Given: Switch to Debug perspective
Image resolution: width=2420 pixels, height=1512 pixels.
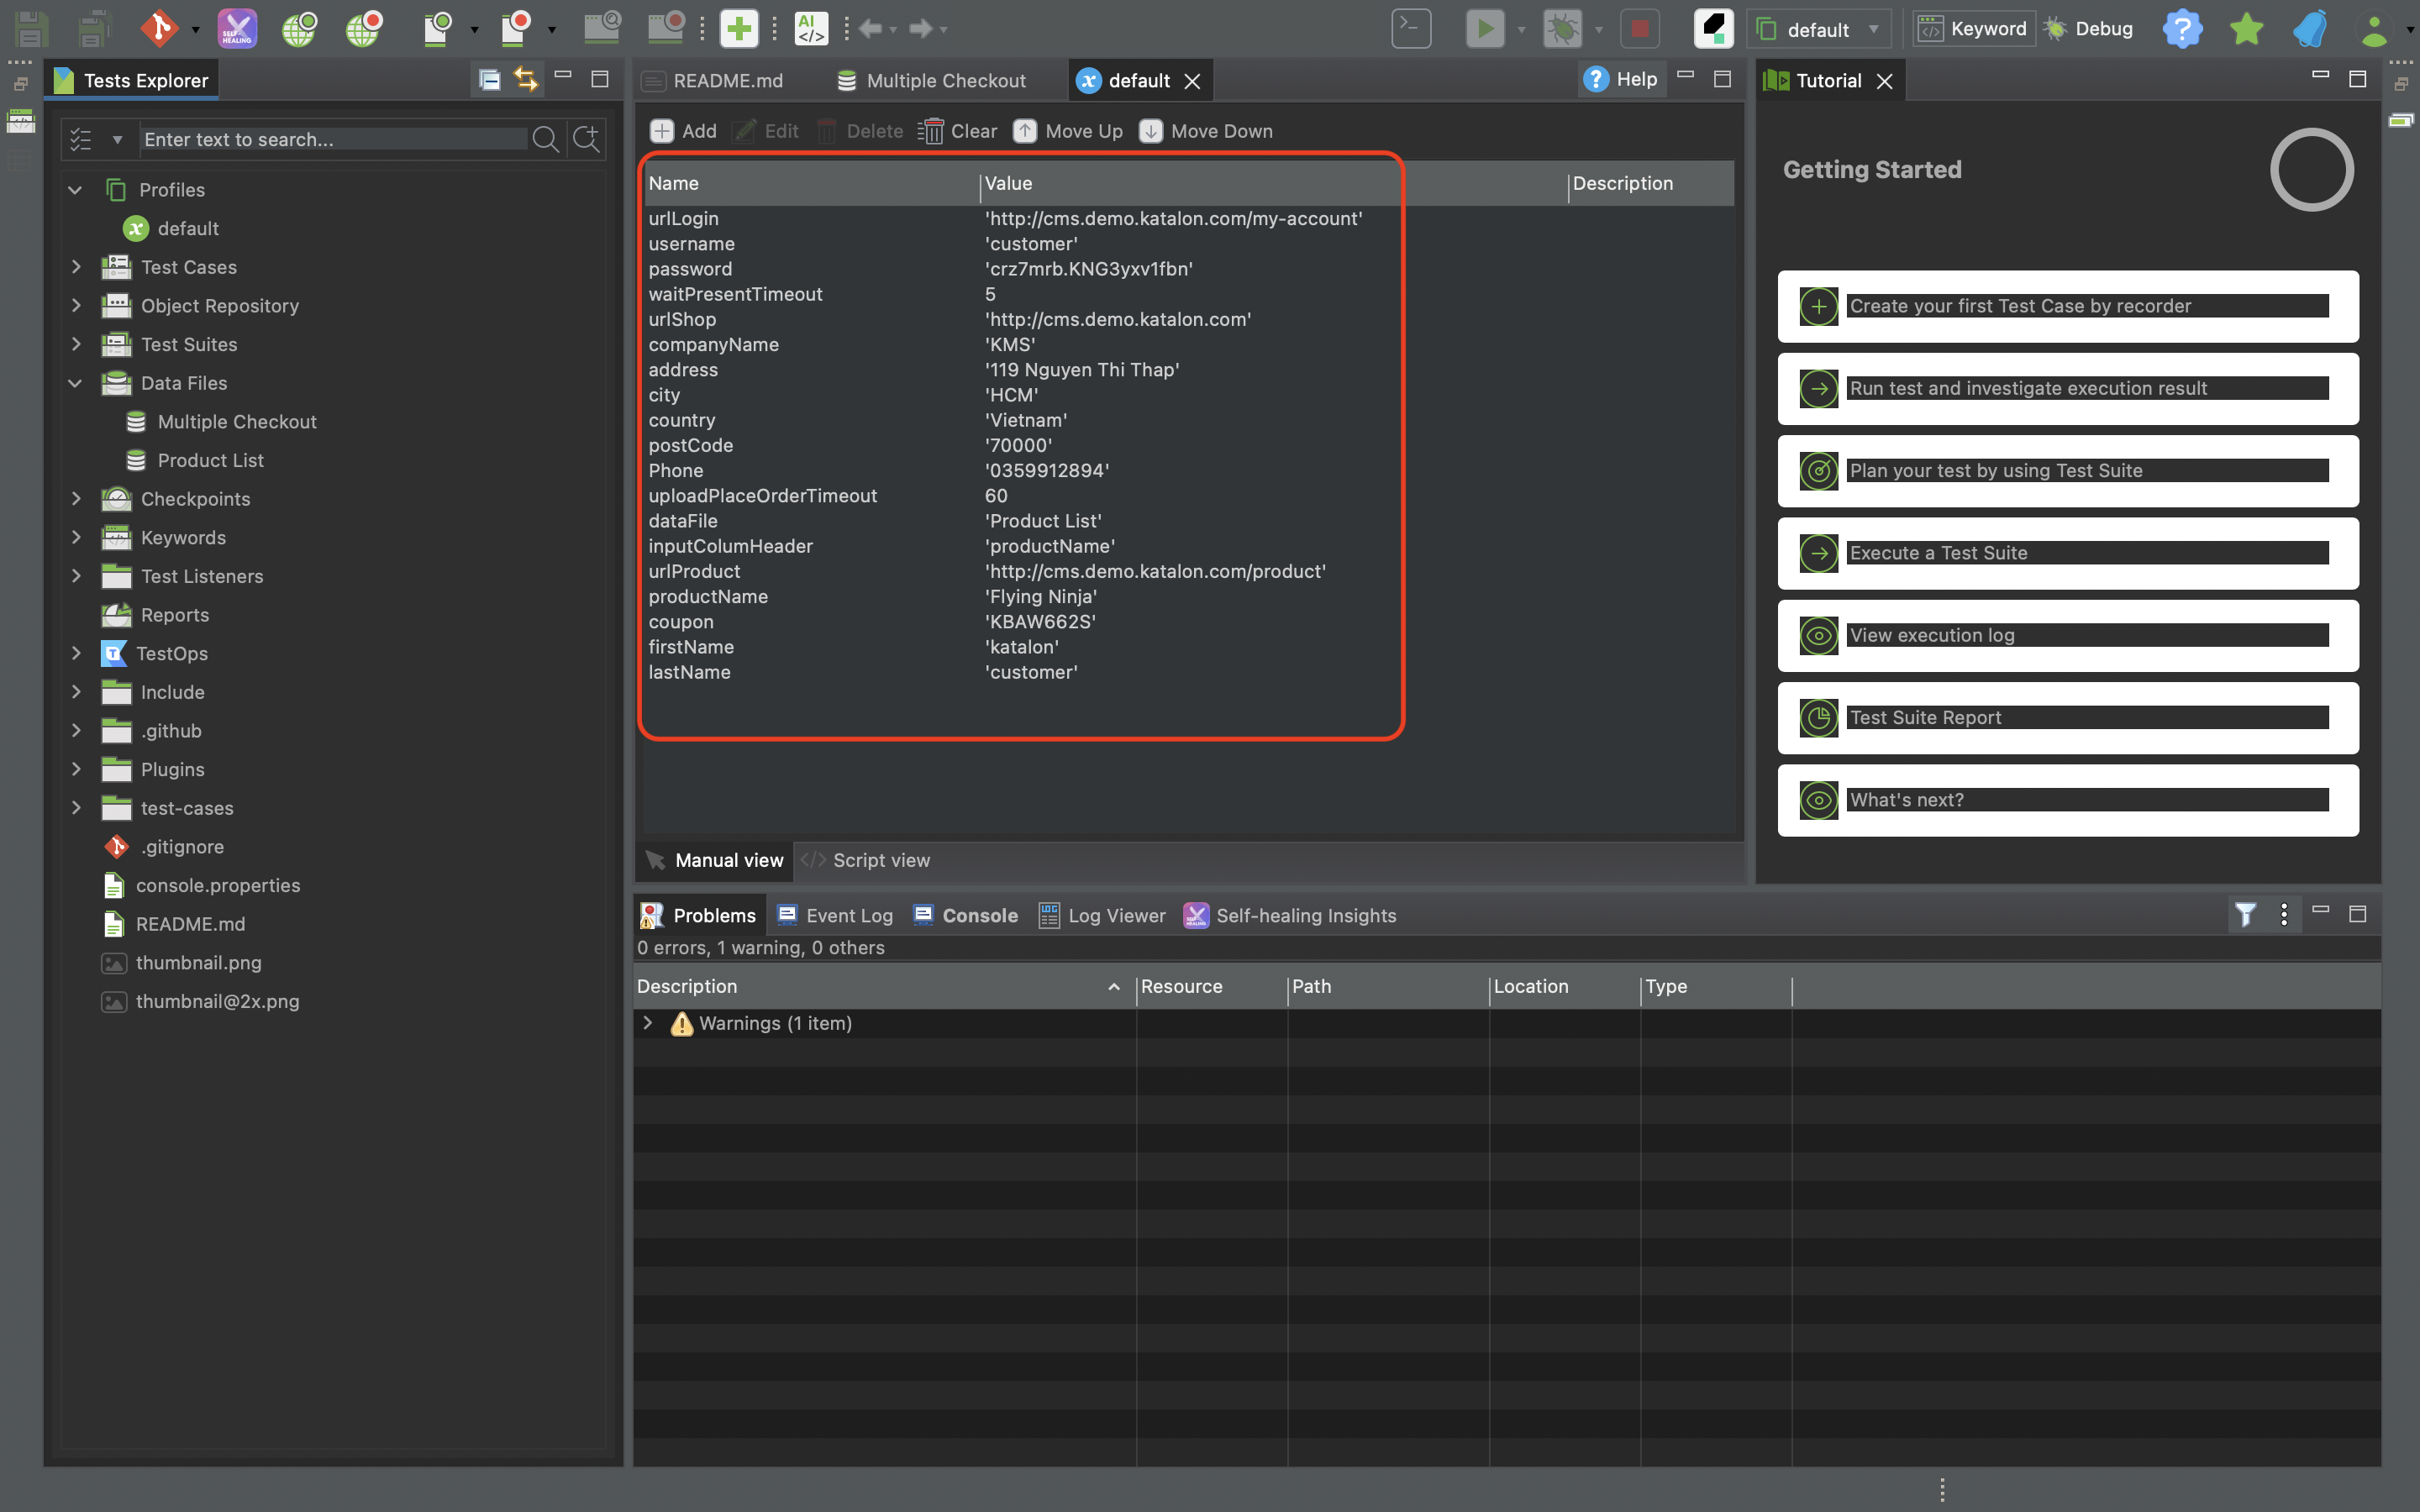Looking at the screenshot, I should click(2090, 28).
